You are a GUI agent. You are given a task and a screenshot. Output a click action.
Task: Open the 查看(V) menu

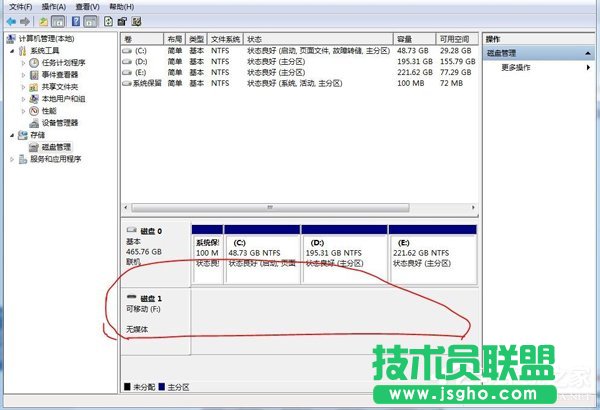point(86,6)
